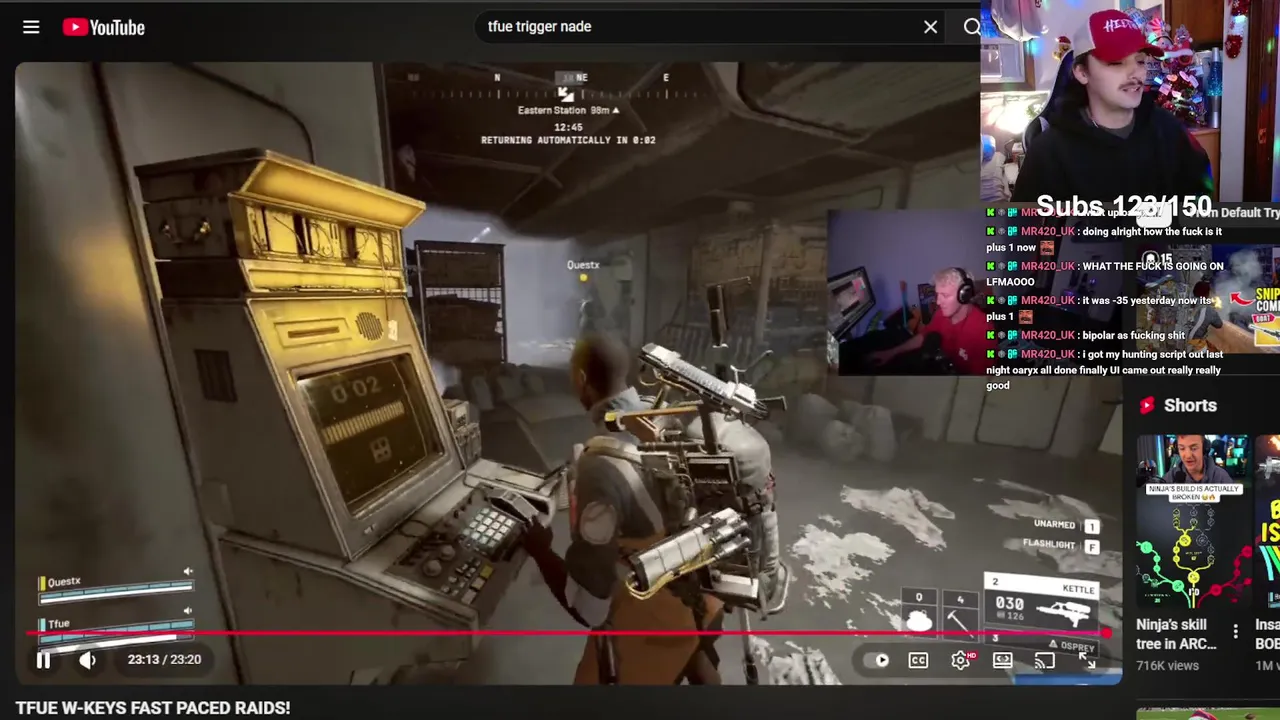This screenshot has width=1280, height=720.
Task: Mute the video volume
Action: [x=88, y=660]
